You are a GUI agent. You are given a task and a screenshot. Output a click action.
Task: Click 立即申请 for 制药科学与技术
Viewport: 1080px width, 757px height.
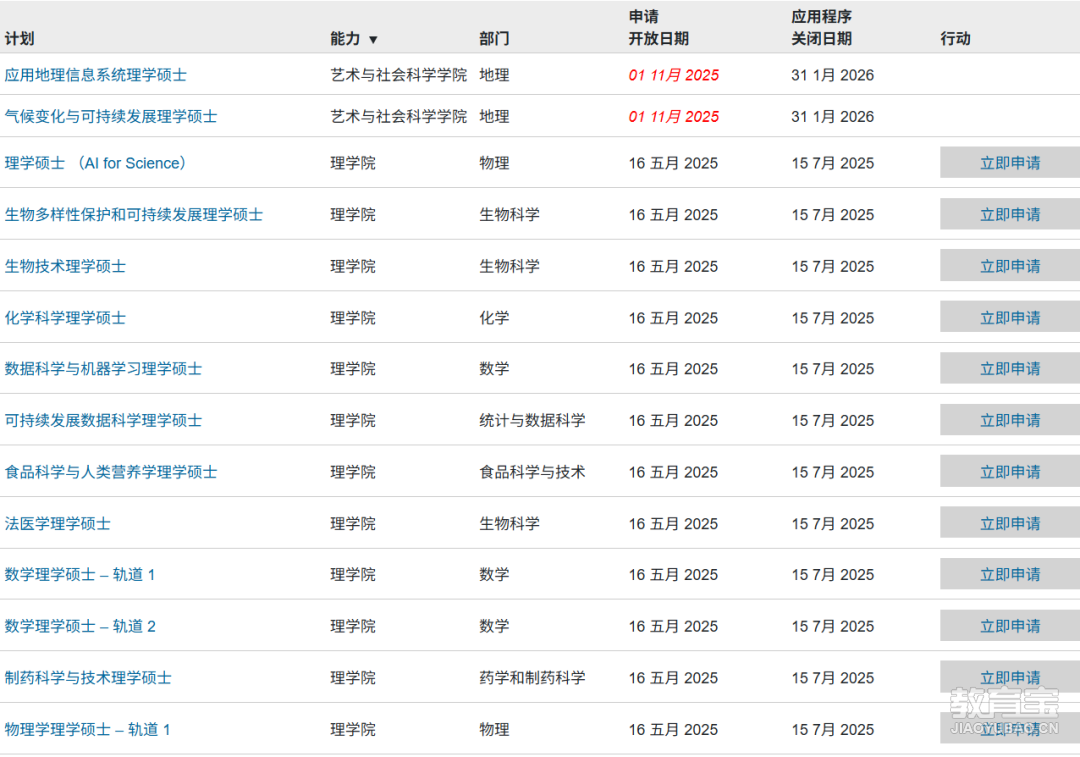click(x=1010, y=678)
